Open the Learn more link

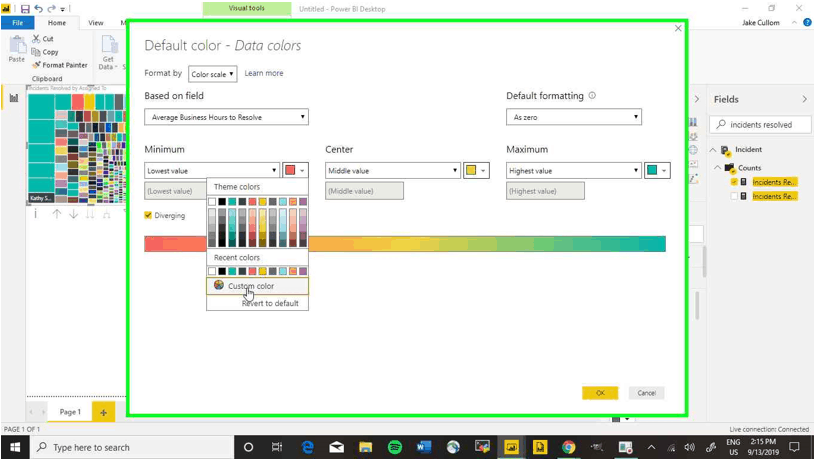[264, 73]
